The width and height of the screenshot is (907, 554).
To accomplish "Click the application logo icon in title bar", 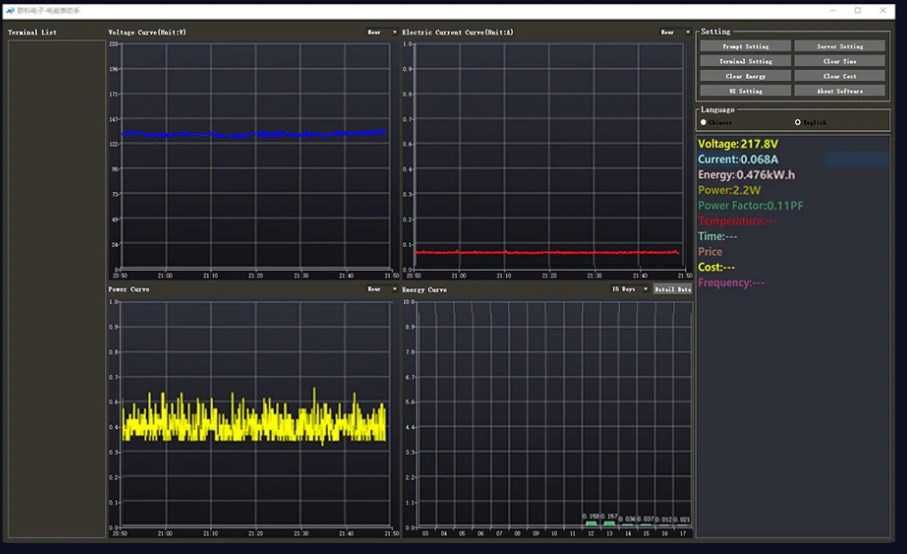I will pos(10,10).
